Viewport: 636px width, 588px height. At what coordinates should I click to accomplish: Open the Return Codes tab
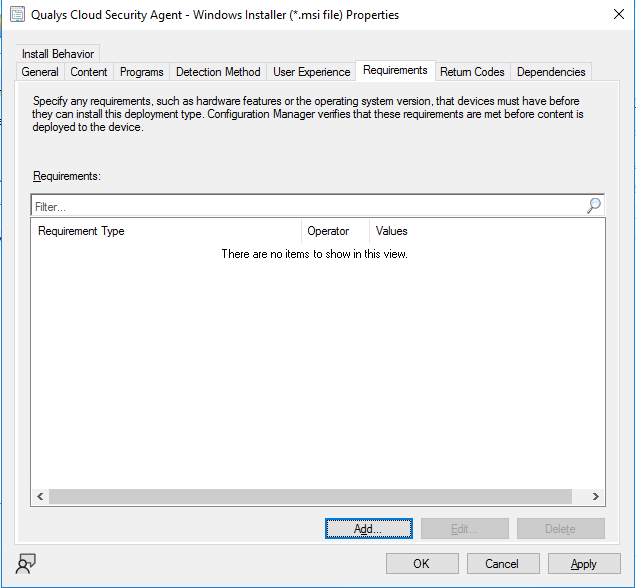[x=472, y=72]
